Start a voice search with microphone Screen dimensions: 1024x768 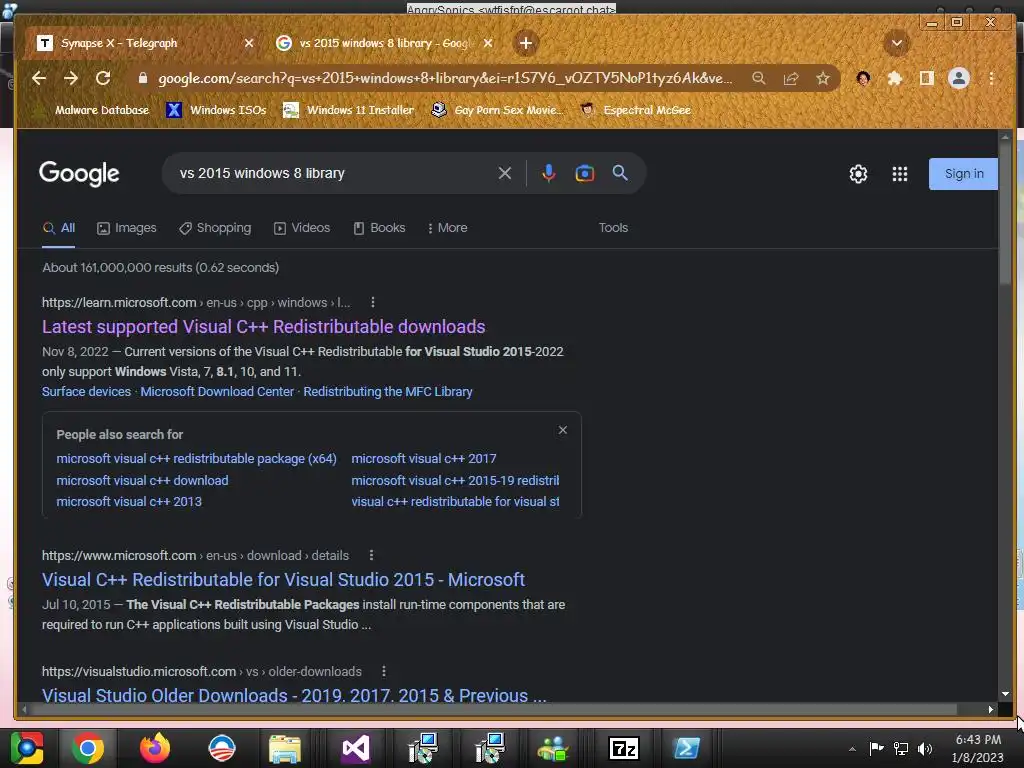(549, 173)
